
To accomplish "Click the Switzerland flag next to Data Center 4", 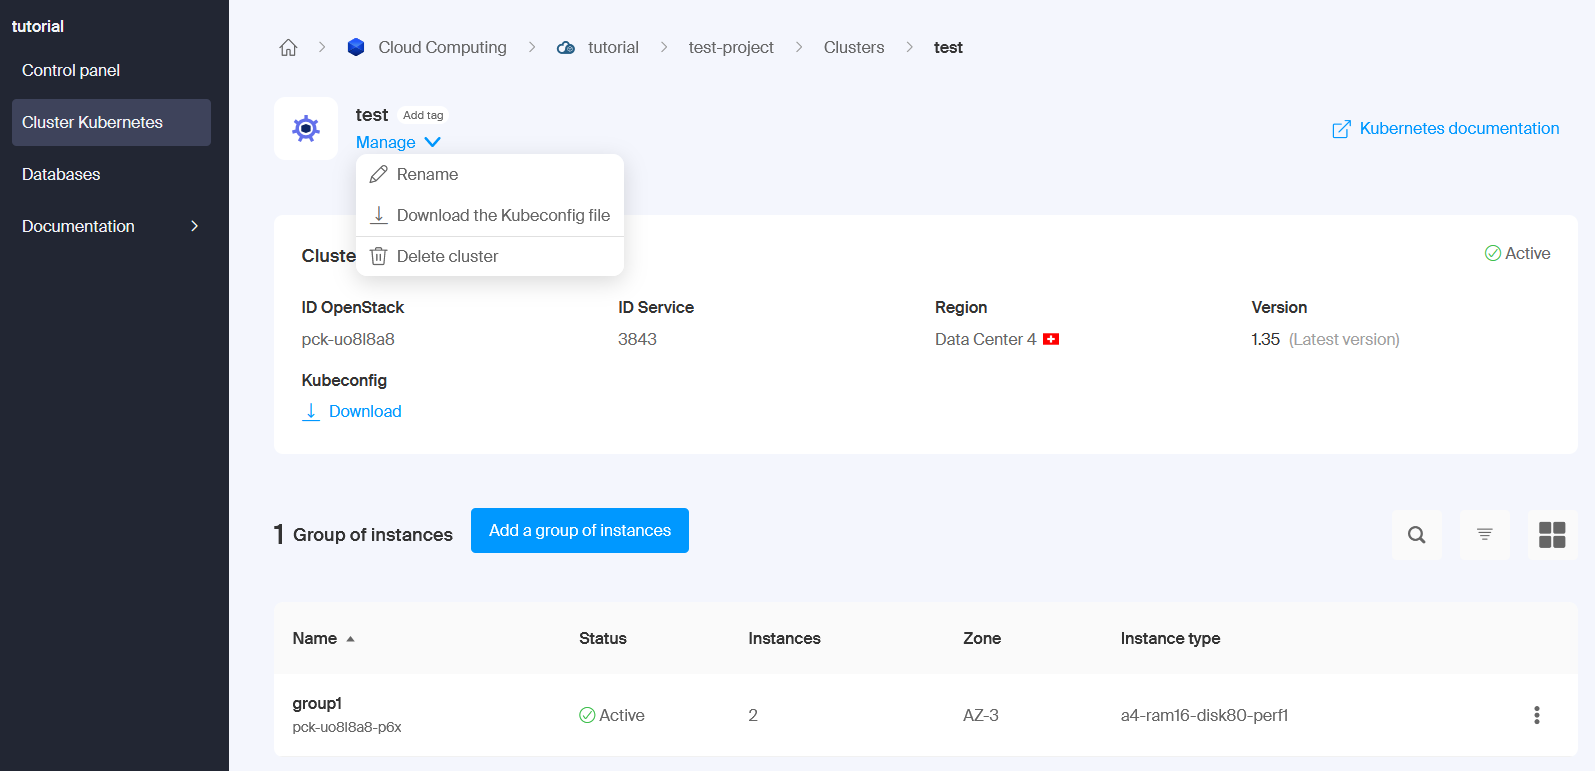I will (x=1051, y=339).
